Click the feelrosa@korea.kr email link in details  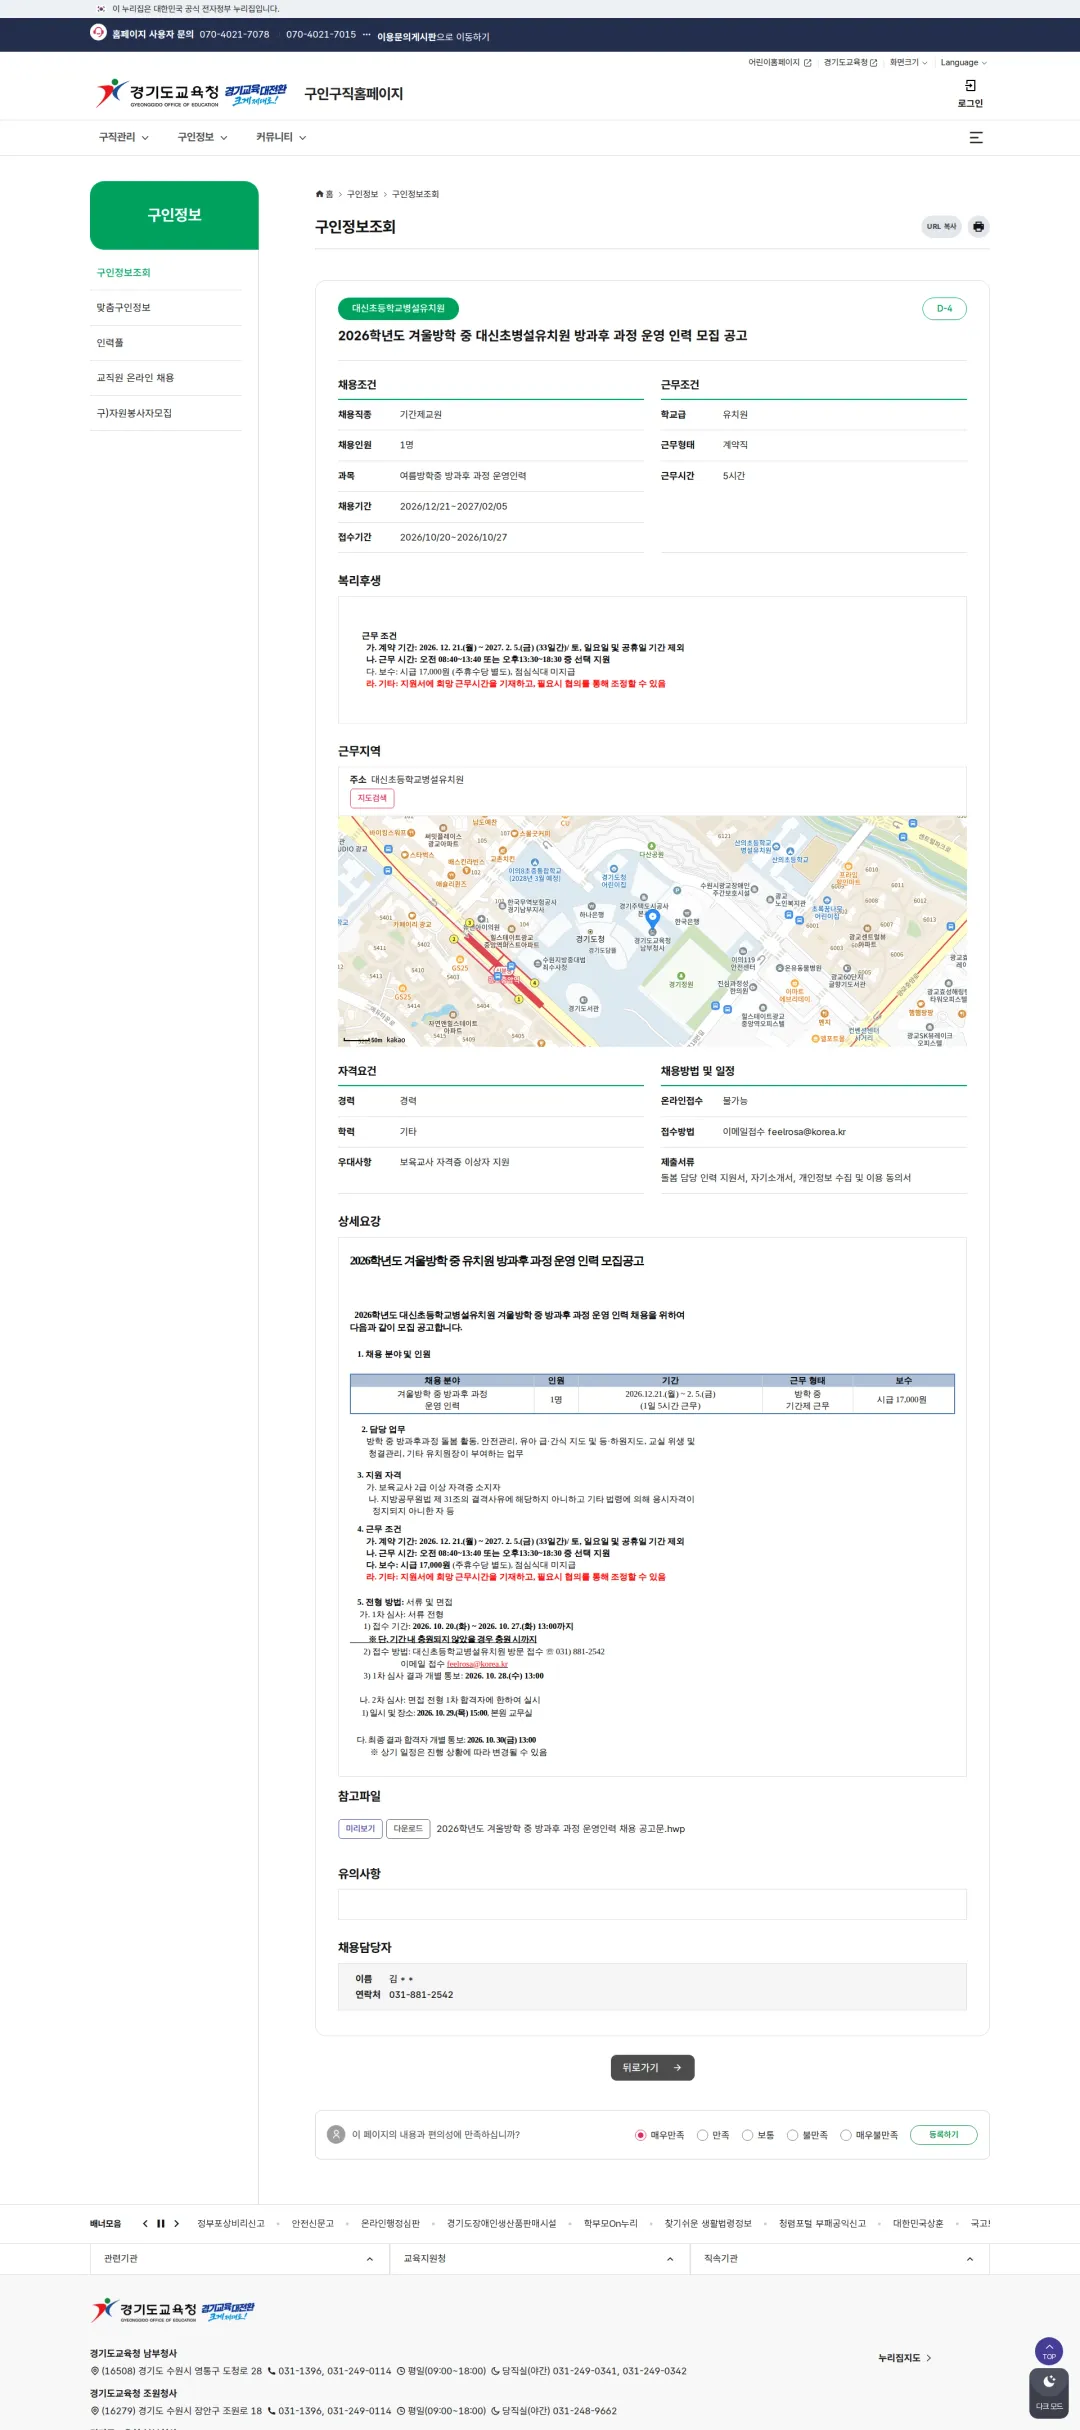[x=477, y=1664]
